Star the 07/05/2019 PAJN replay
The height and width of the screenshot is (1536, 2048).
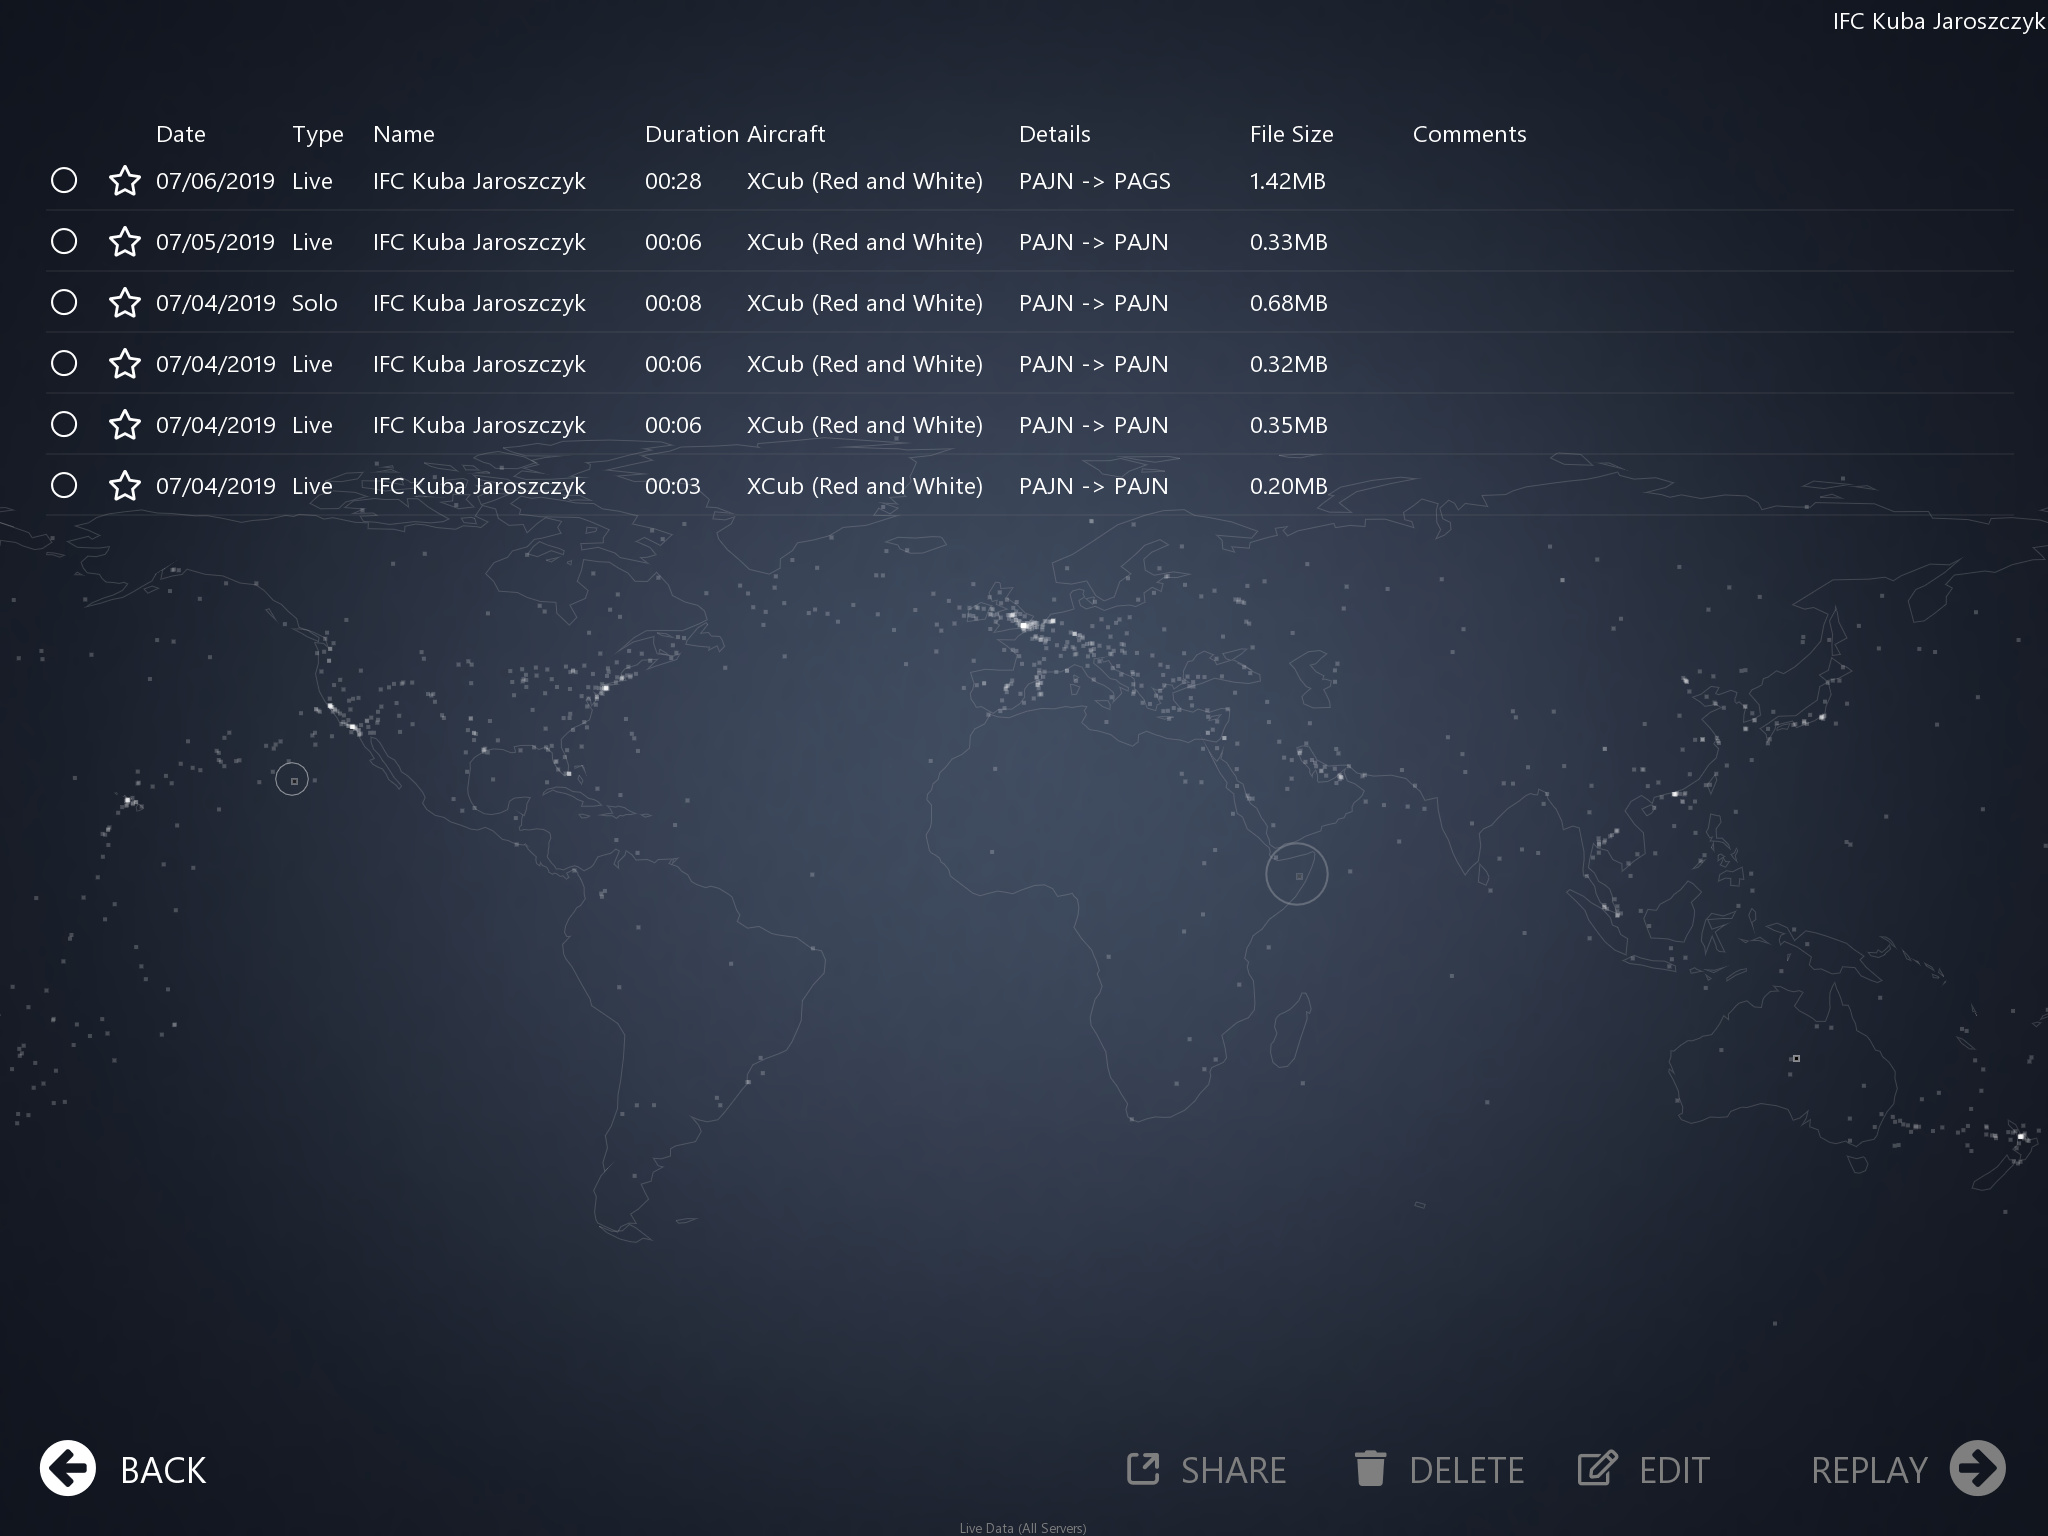click(125, 242)
